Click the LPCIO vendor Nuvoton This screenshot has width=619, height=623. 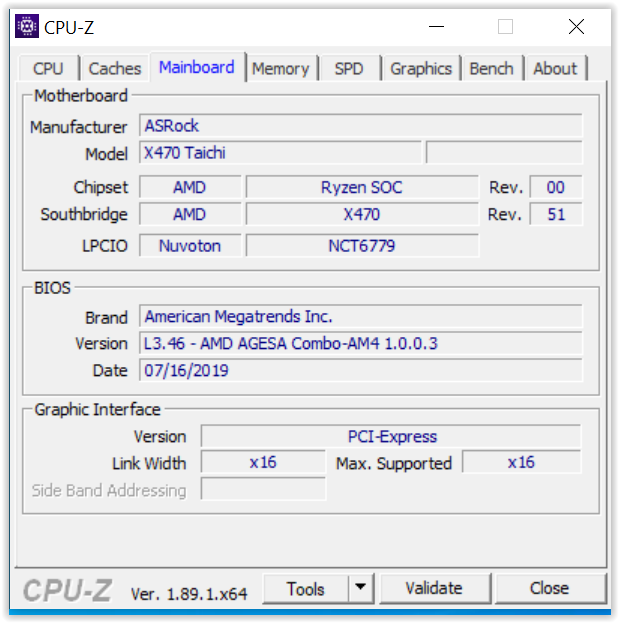[190, 246]
